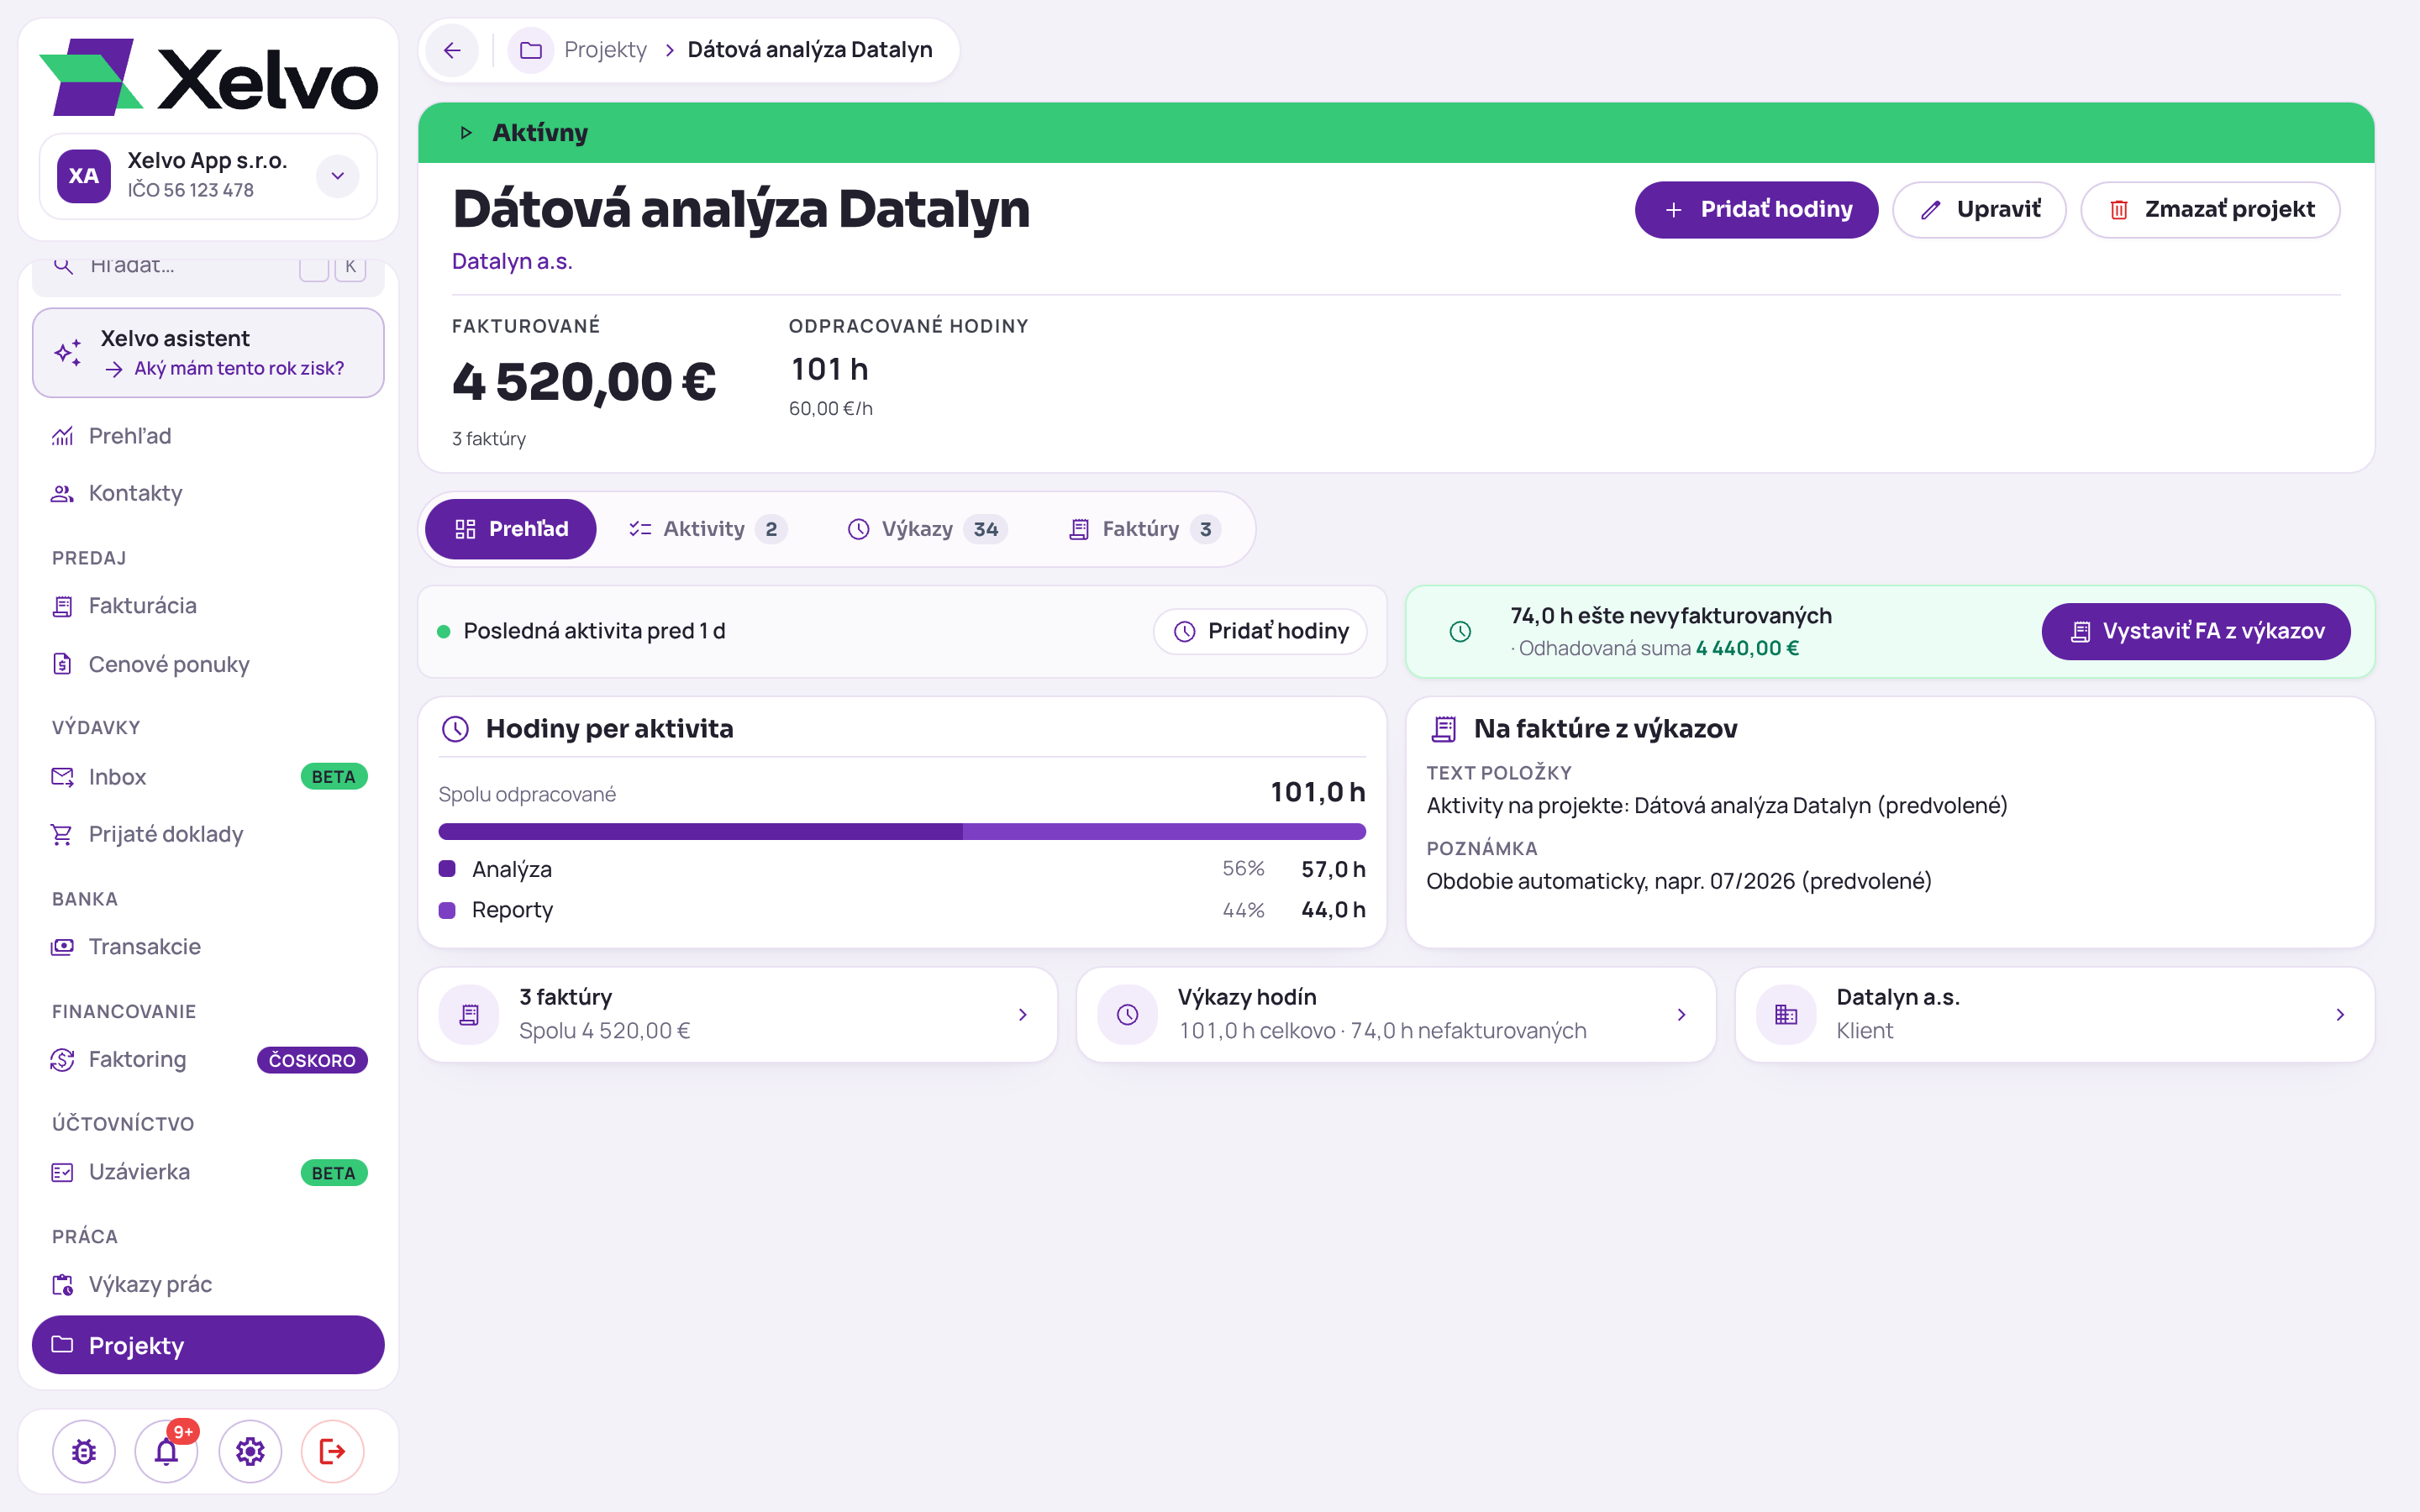Switch to the Faktúry tab

1145,529
